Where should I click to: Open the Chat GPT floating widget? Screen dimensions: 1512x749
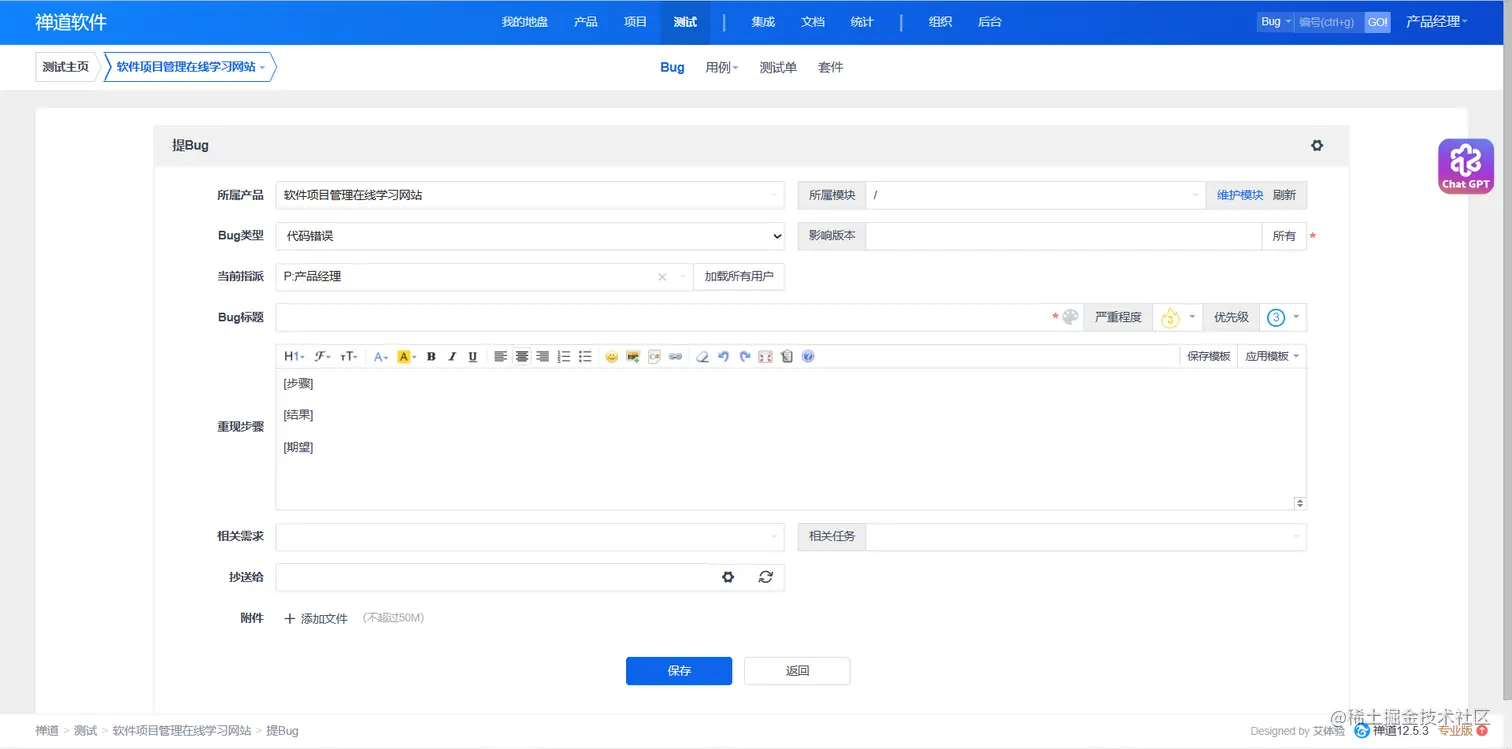coord(1465,166)
